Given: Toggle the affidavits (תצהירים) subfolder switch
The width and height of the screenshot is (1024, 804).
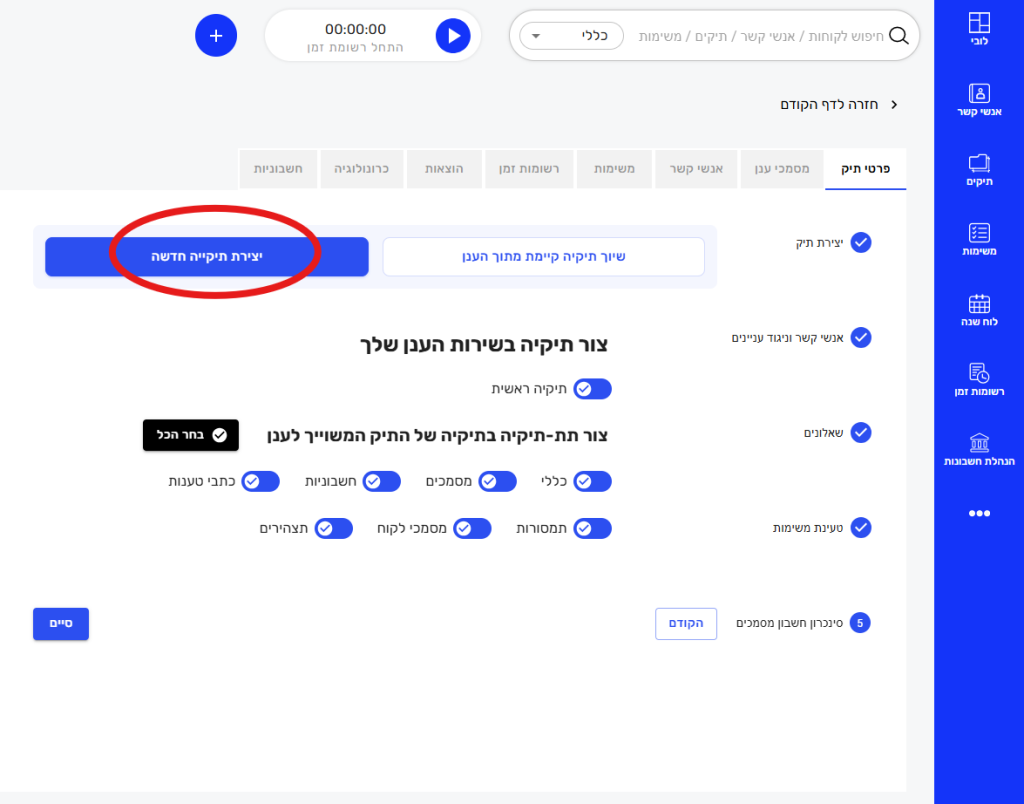Looking at the screenshot, I should pyautogui.click(x=334, y=528).
